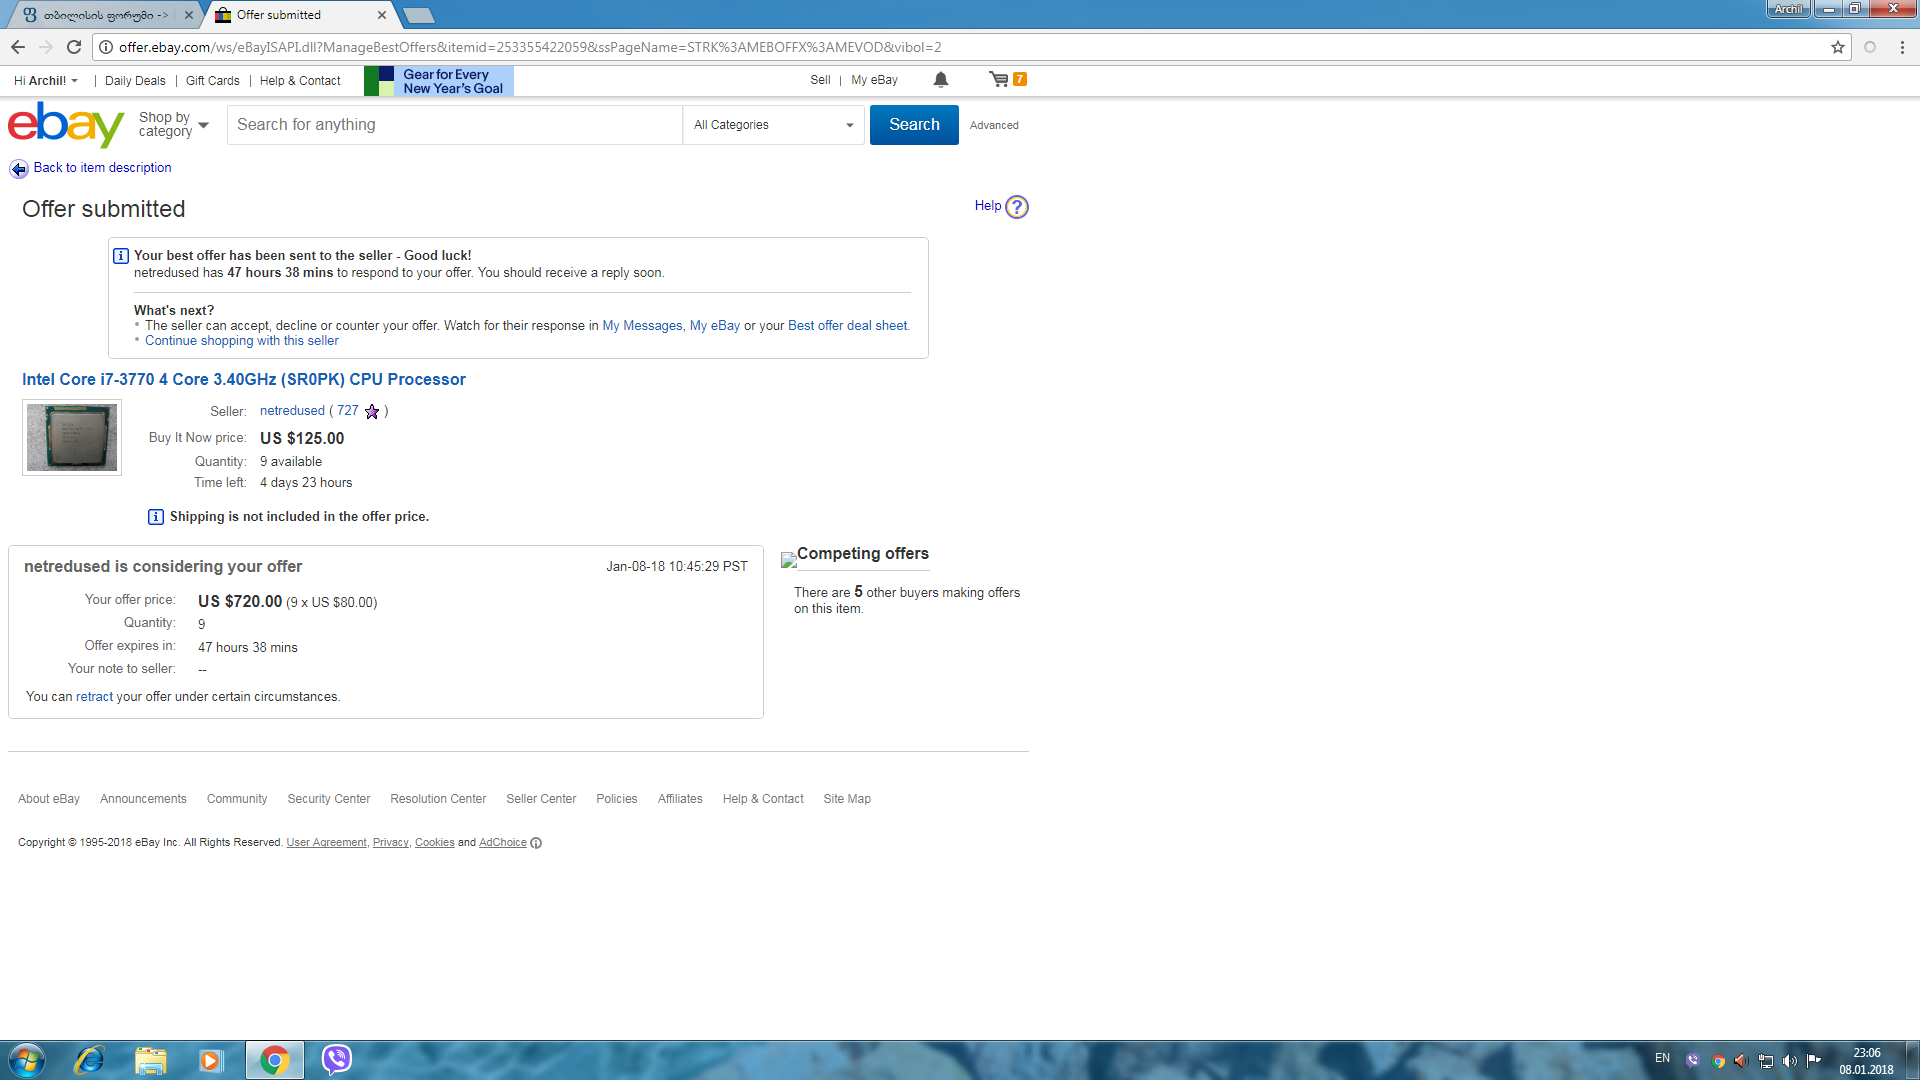Click the retract offer link
Viewport: 1920px width, 1080px height.
point(94,697)
